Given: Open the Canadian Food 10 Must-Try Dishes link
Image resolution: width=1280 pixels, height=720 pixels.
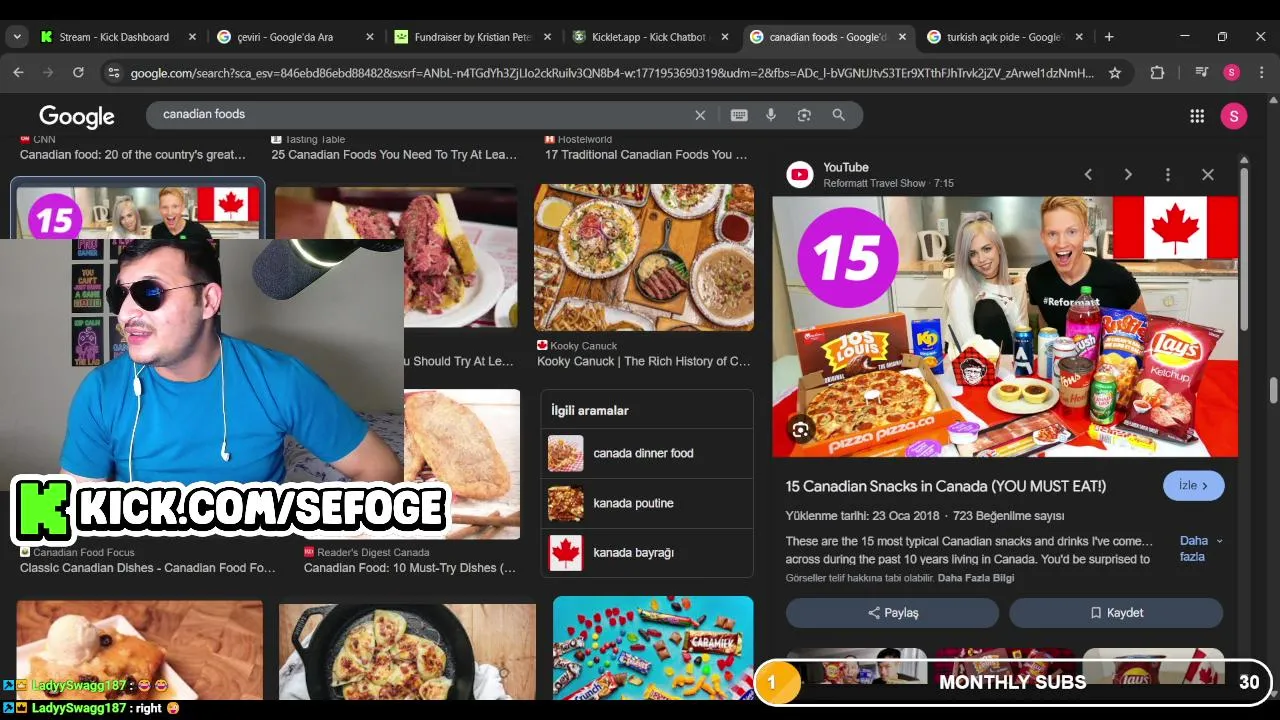Looking at the screenshot, I should pos(410,568).
